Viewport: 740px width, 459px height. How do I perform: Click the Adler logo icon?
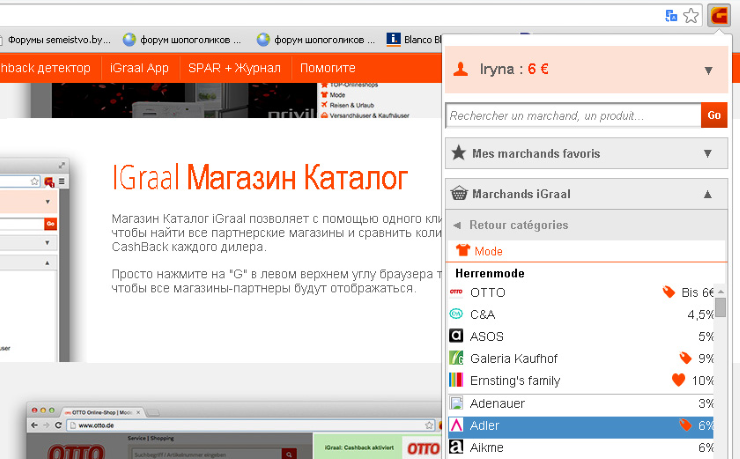click(456, 426)
